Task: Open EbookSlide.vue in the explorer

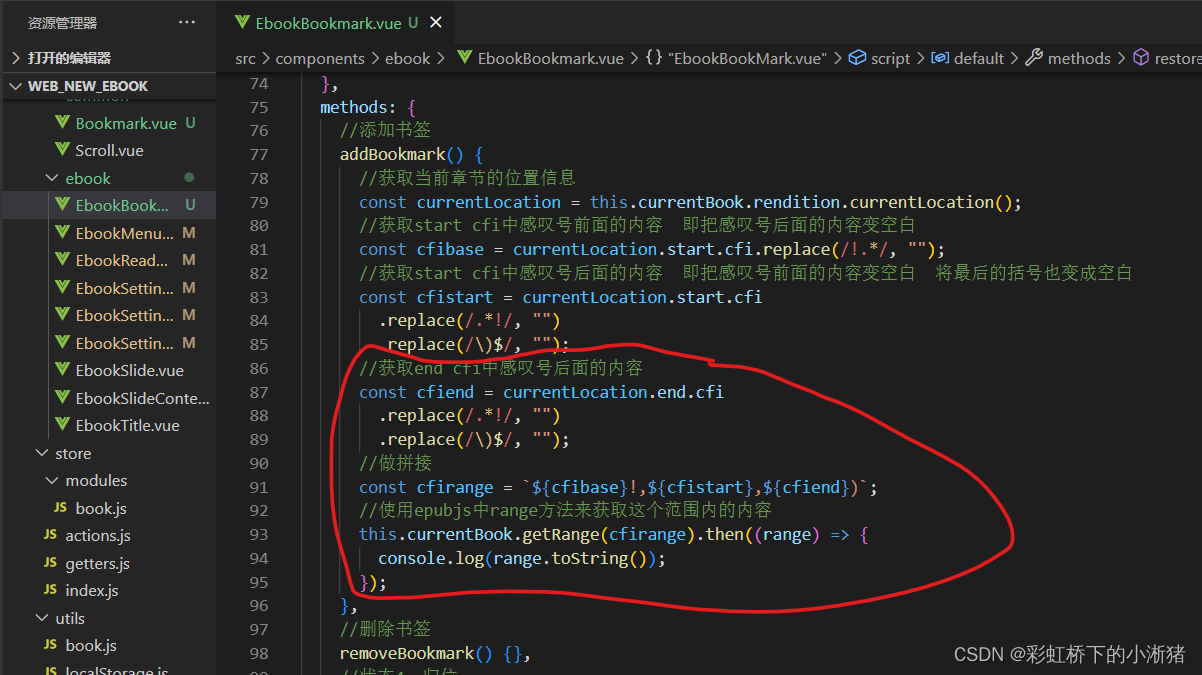Action: tap(129, 370)
